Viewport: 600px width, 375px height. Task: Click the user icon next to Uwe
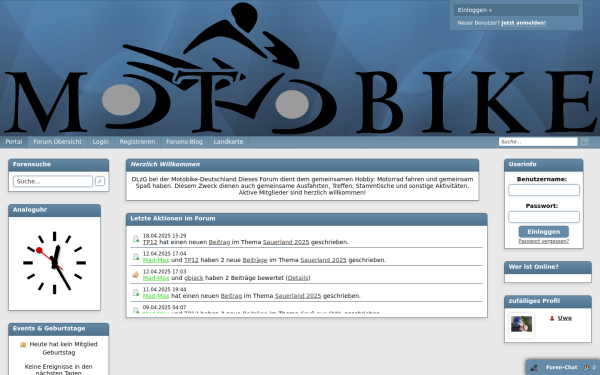pos(552,318)
